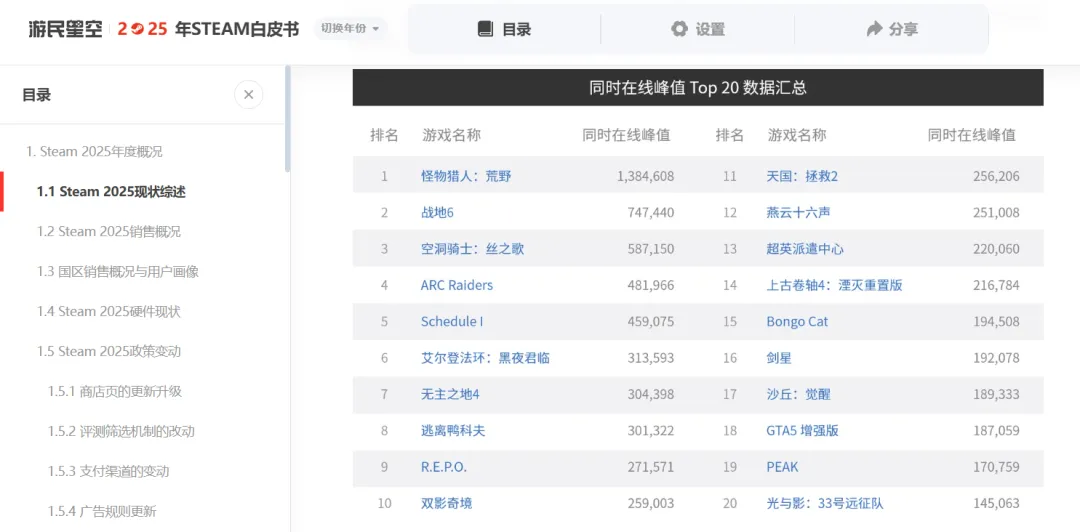Click the peak value 170,759
Viewport: 1080px width, 532px height.
tap(997, 467)
